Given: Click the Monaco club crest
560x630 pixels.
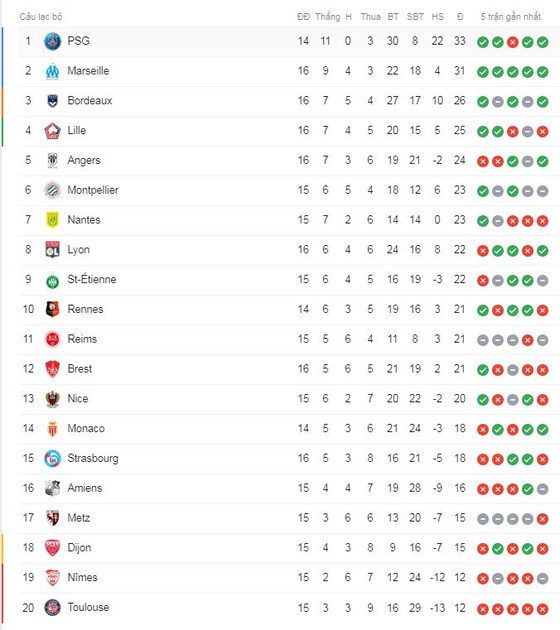Looking at the screenshot, I should pyautogui.click(x=52, y=429).
